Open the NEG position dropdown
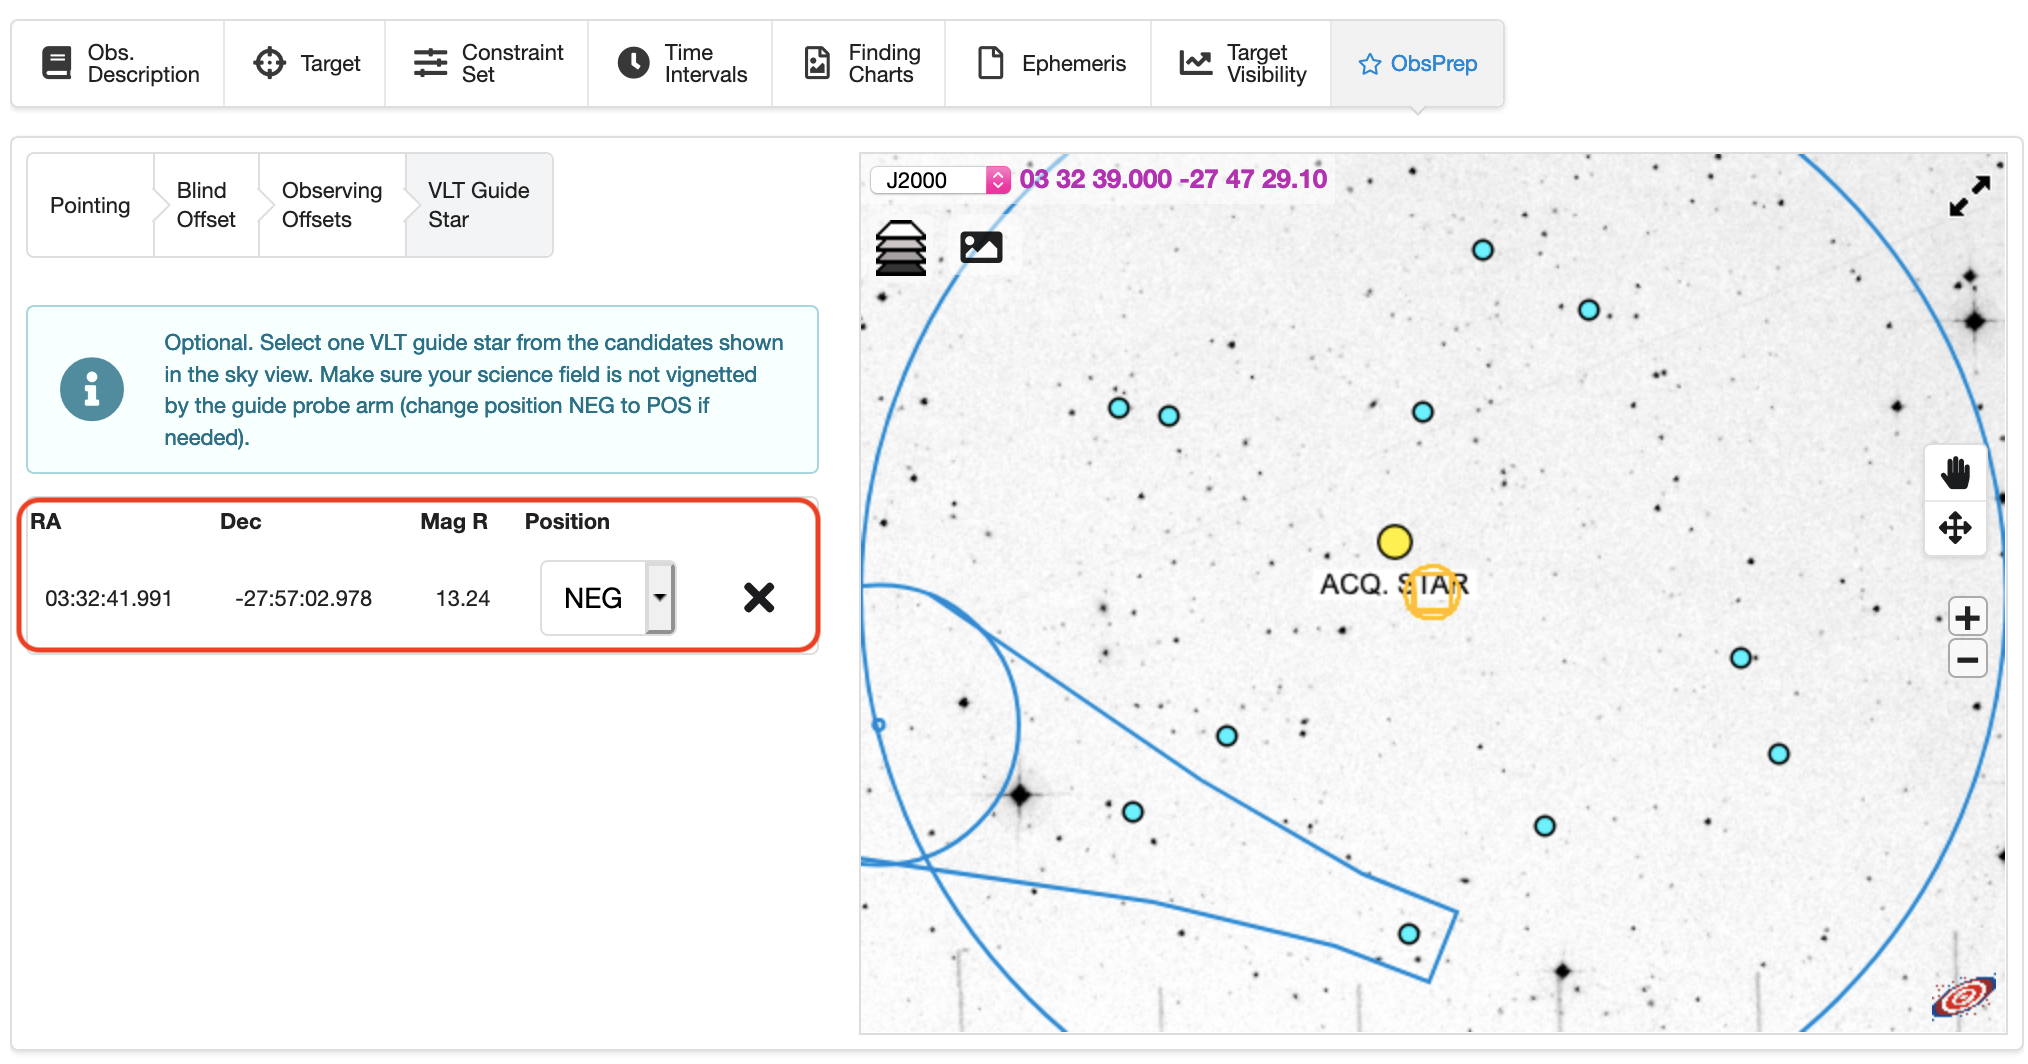Screen dimensions: 2028x1064 [608, 598]
